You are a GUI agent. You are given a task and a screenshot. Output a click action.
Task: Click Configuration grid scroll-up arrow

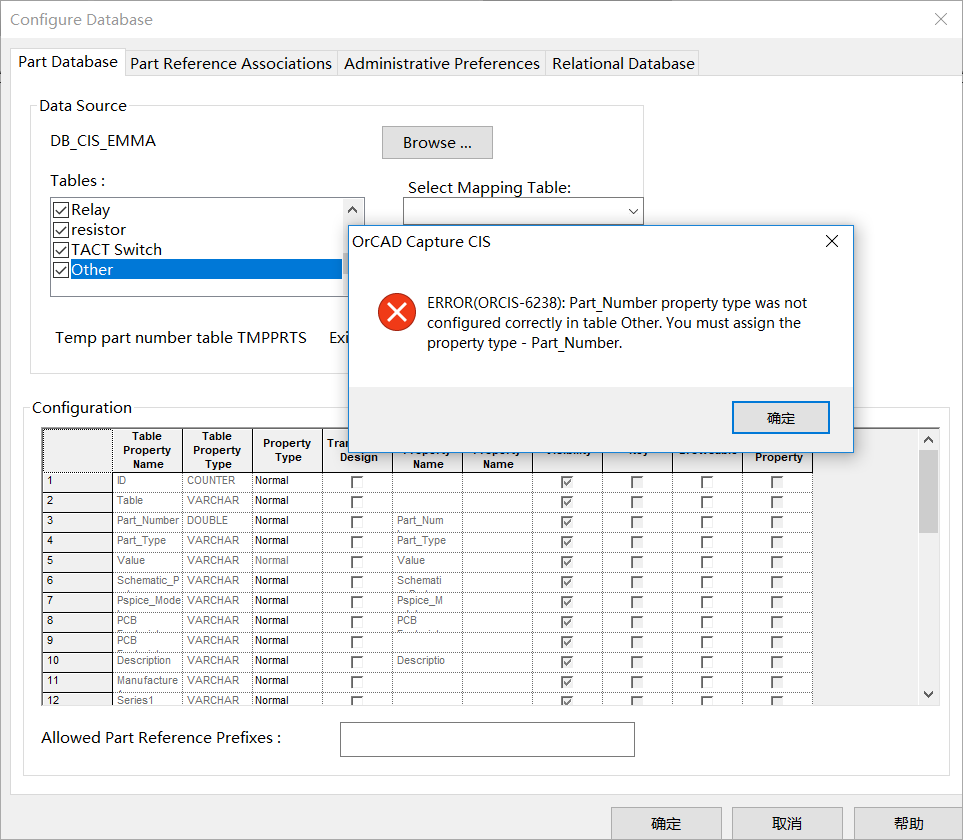929,440
